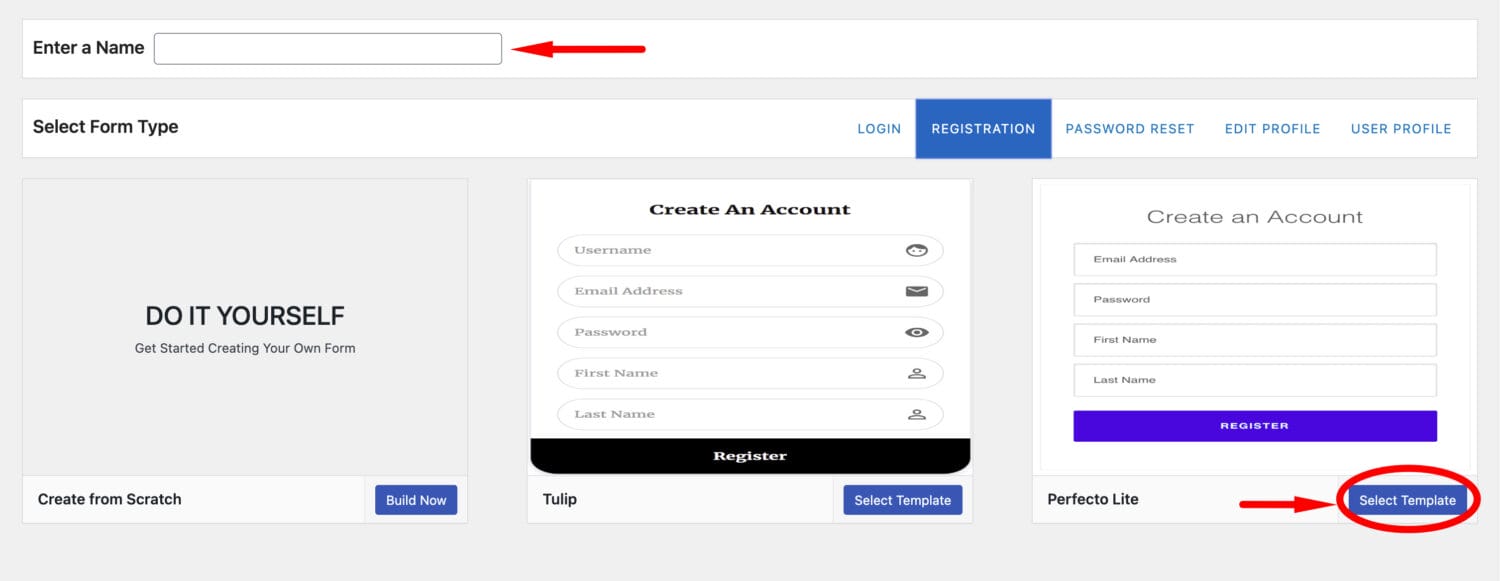Click the First Name field in Perfecto Lite preview

click(x=1255, y=340)
